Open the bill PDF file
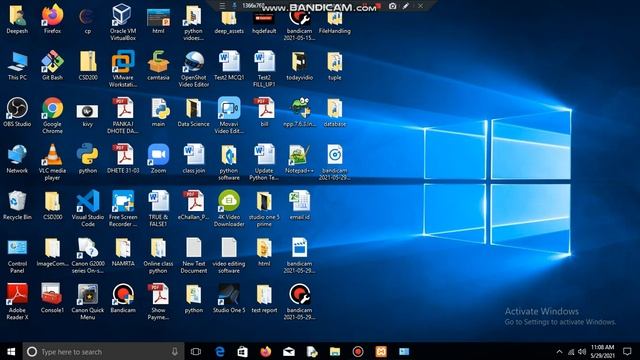The height and width of the screenshot is (360, 640). (264, 111)
